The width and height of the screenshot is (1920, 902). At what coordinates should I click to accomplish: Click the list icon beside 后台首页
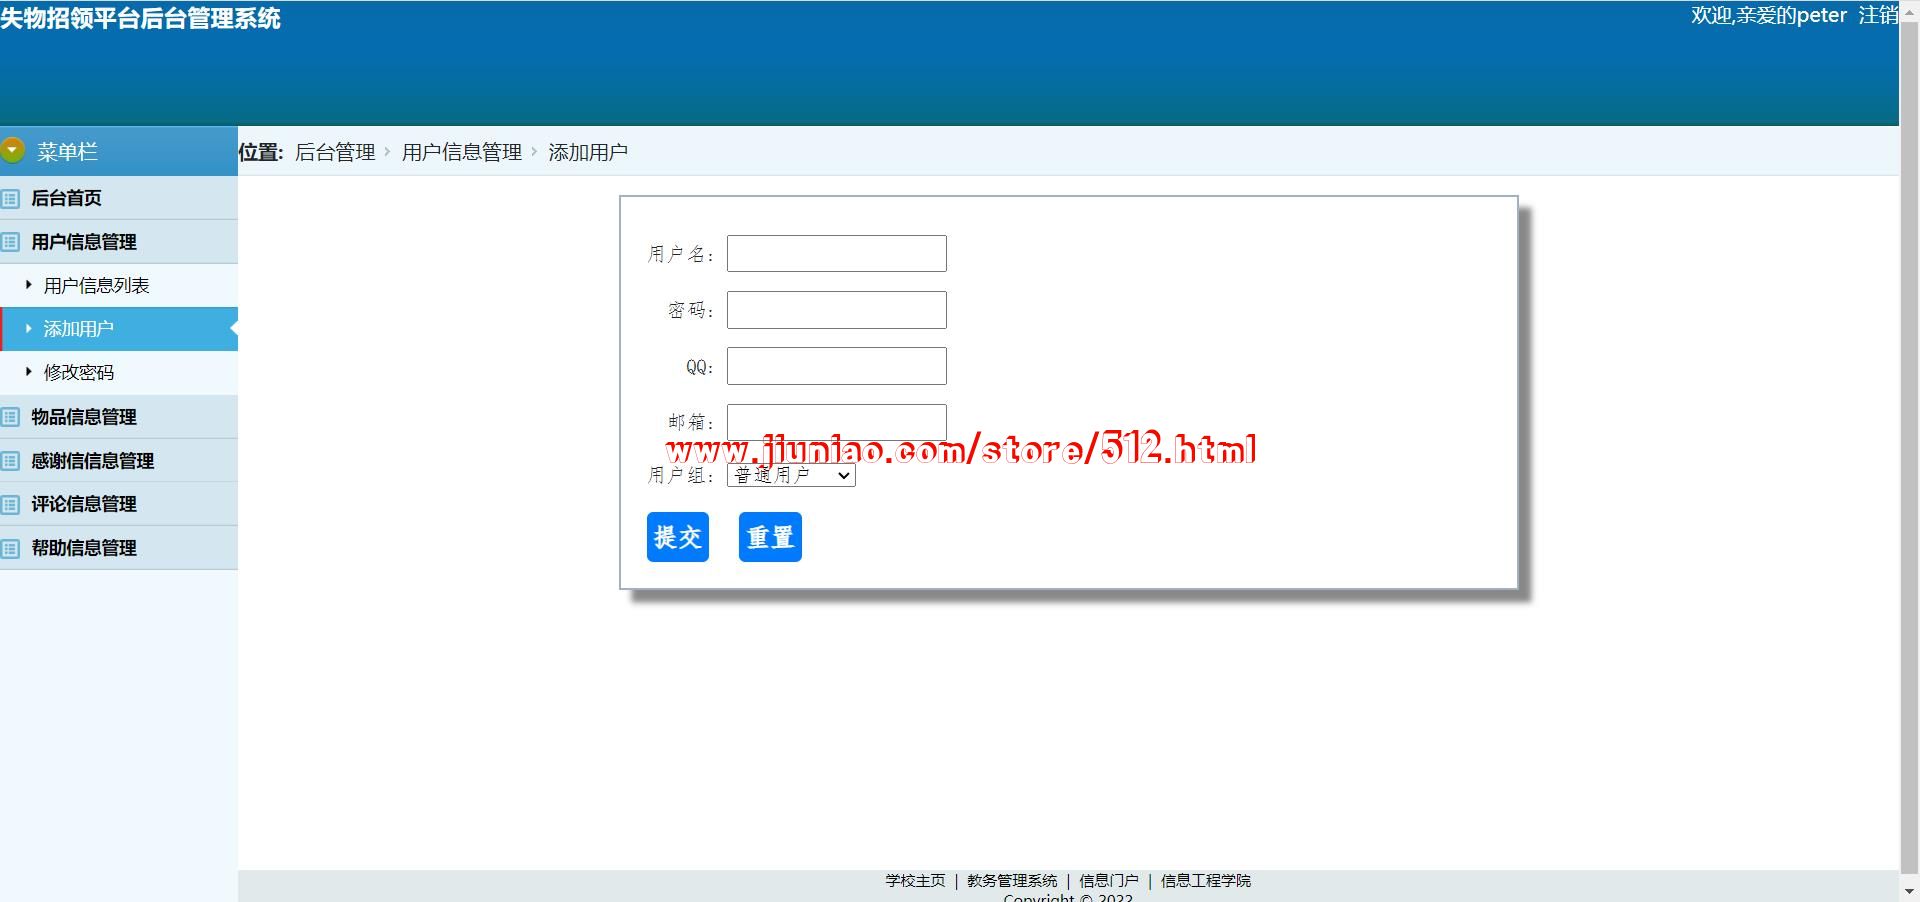10,198
